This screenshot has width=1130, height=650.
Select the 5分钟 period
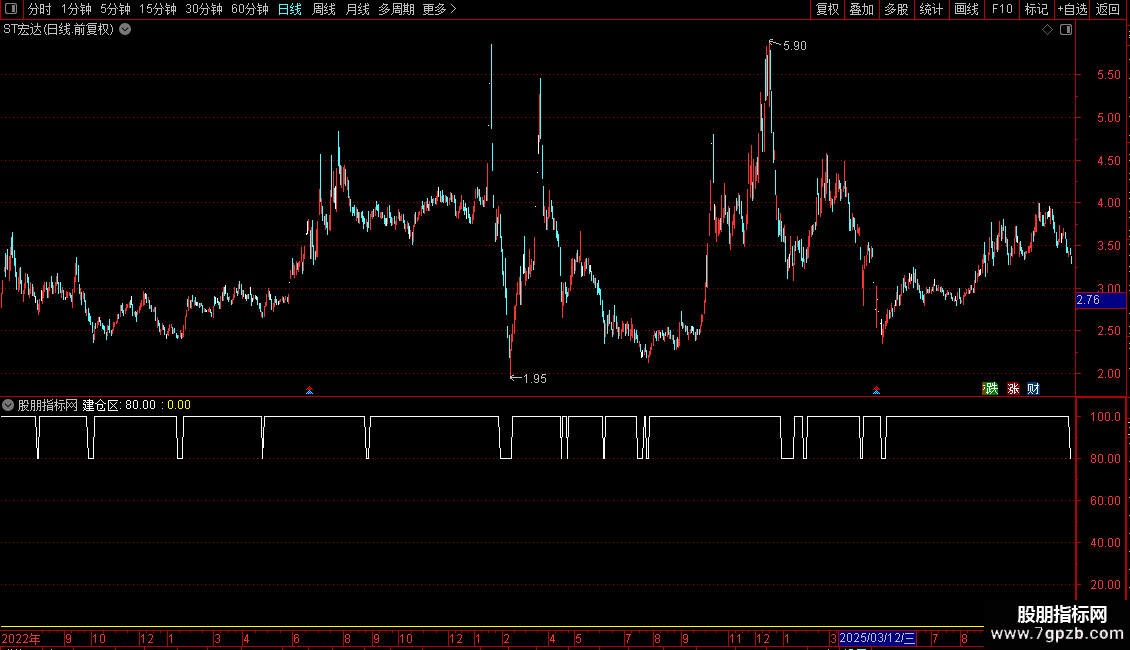115,9
